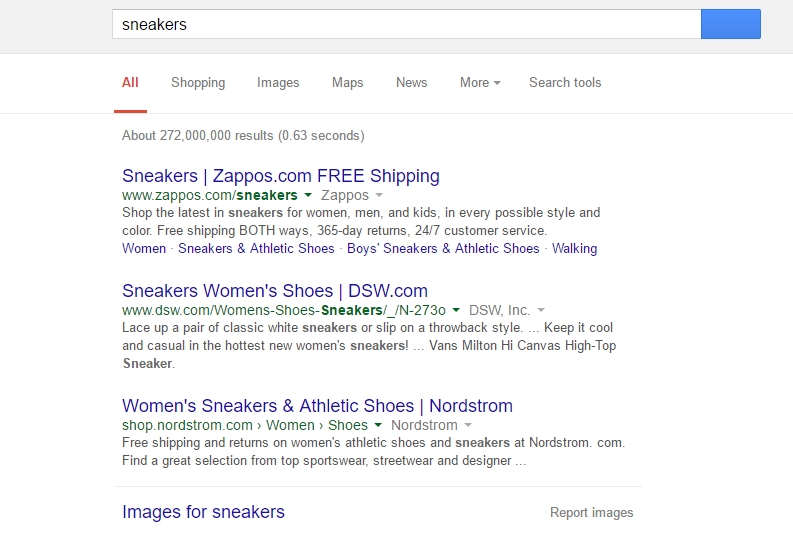
Task: Expand the More dropdown menu
Action: pyautogui.click(x=480, y=82)
